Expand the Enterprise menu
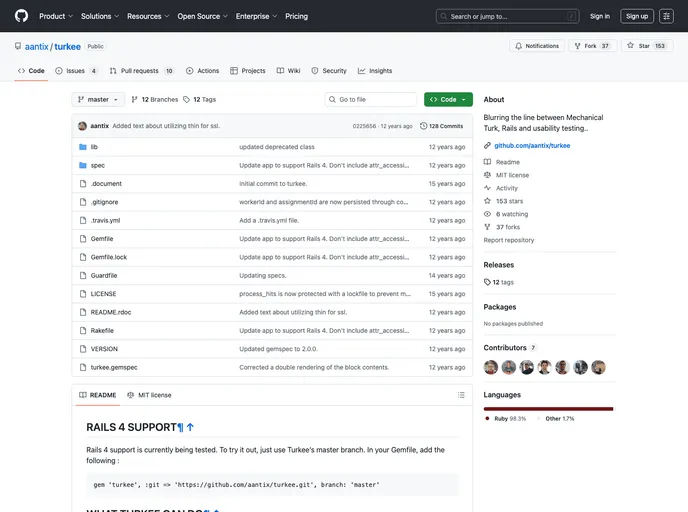The width and height of the screenshot is (688, 512). click(x=256, y=16)
